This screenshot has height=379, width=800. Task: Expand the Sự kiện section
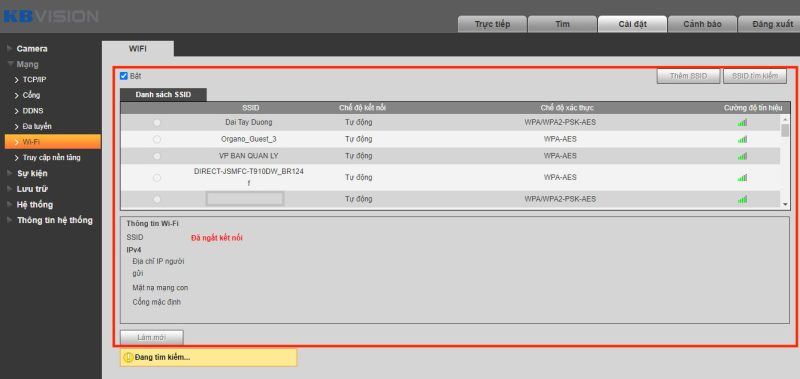tap(32, 173)
